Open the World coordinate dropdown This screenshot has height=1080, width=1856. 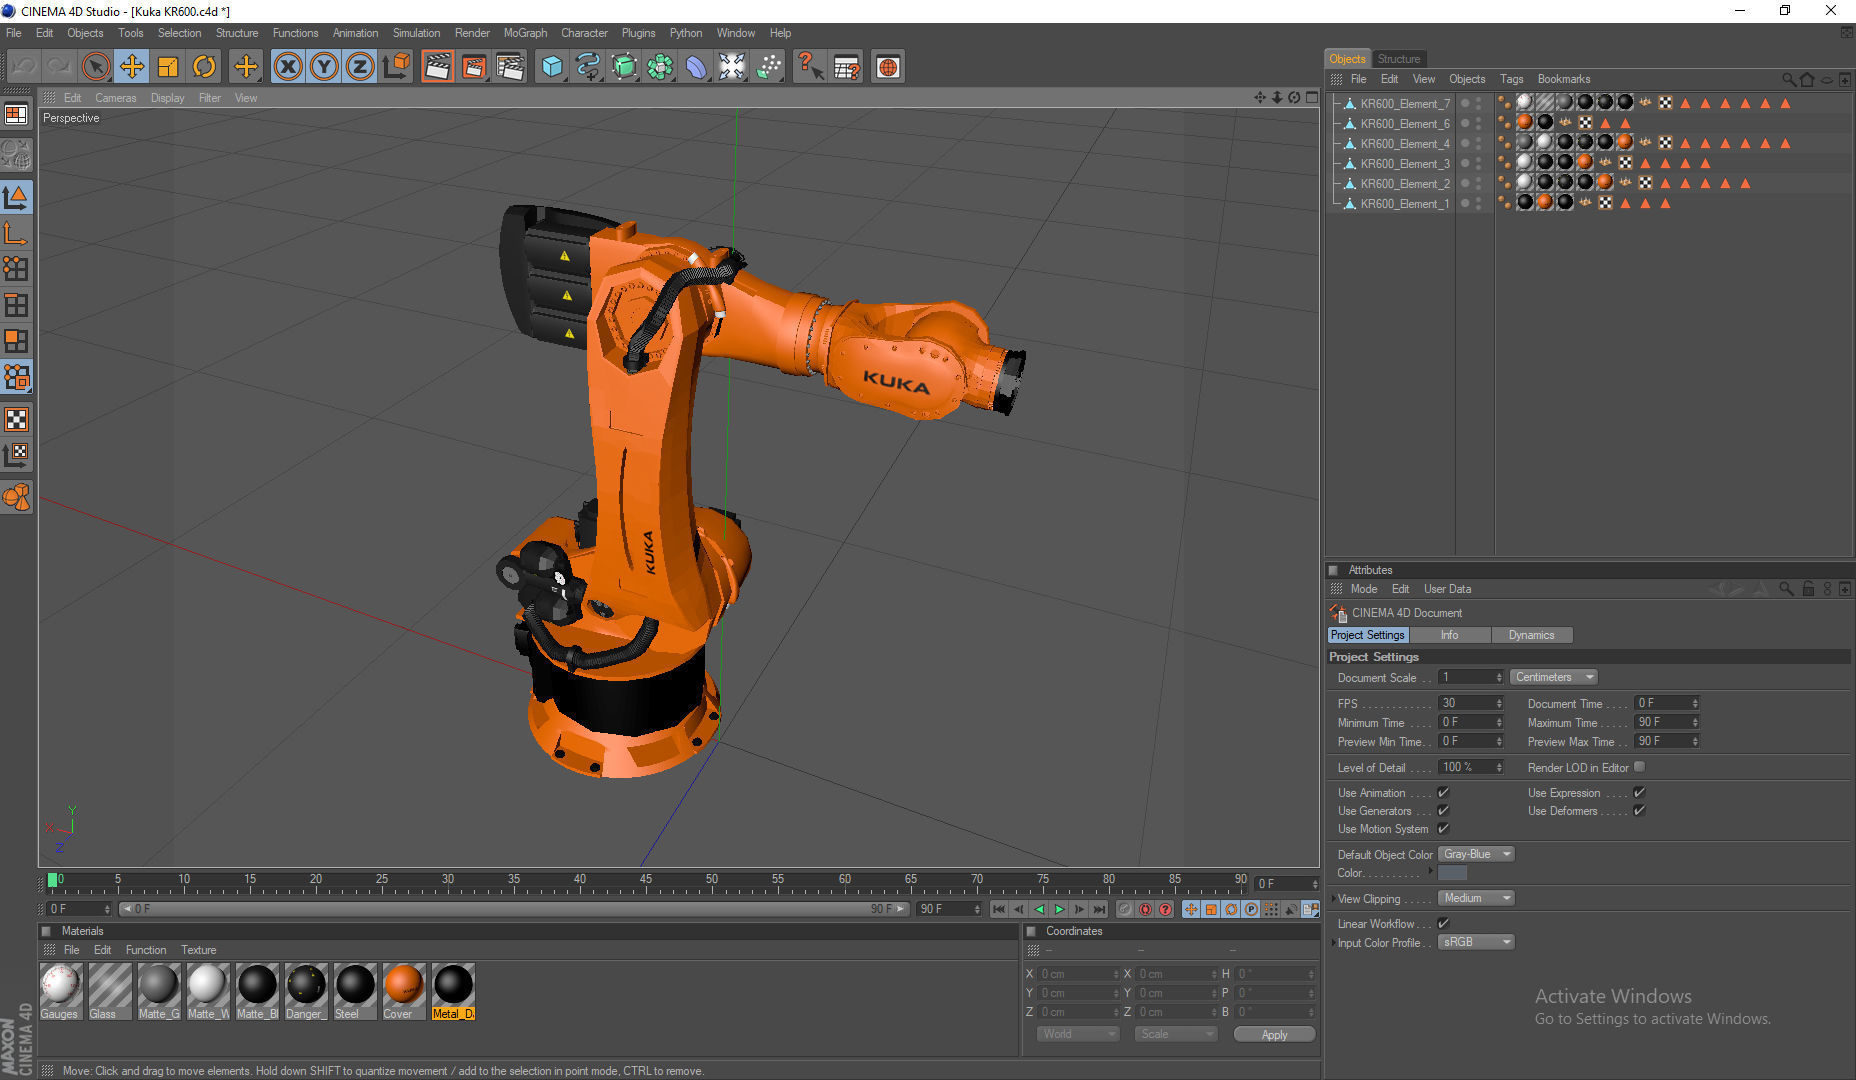(1078, 1034)
